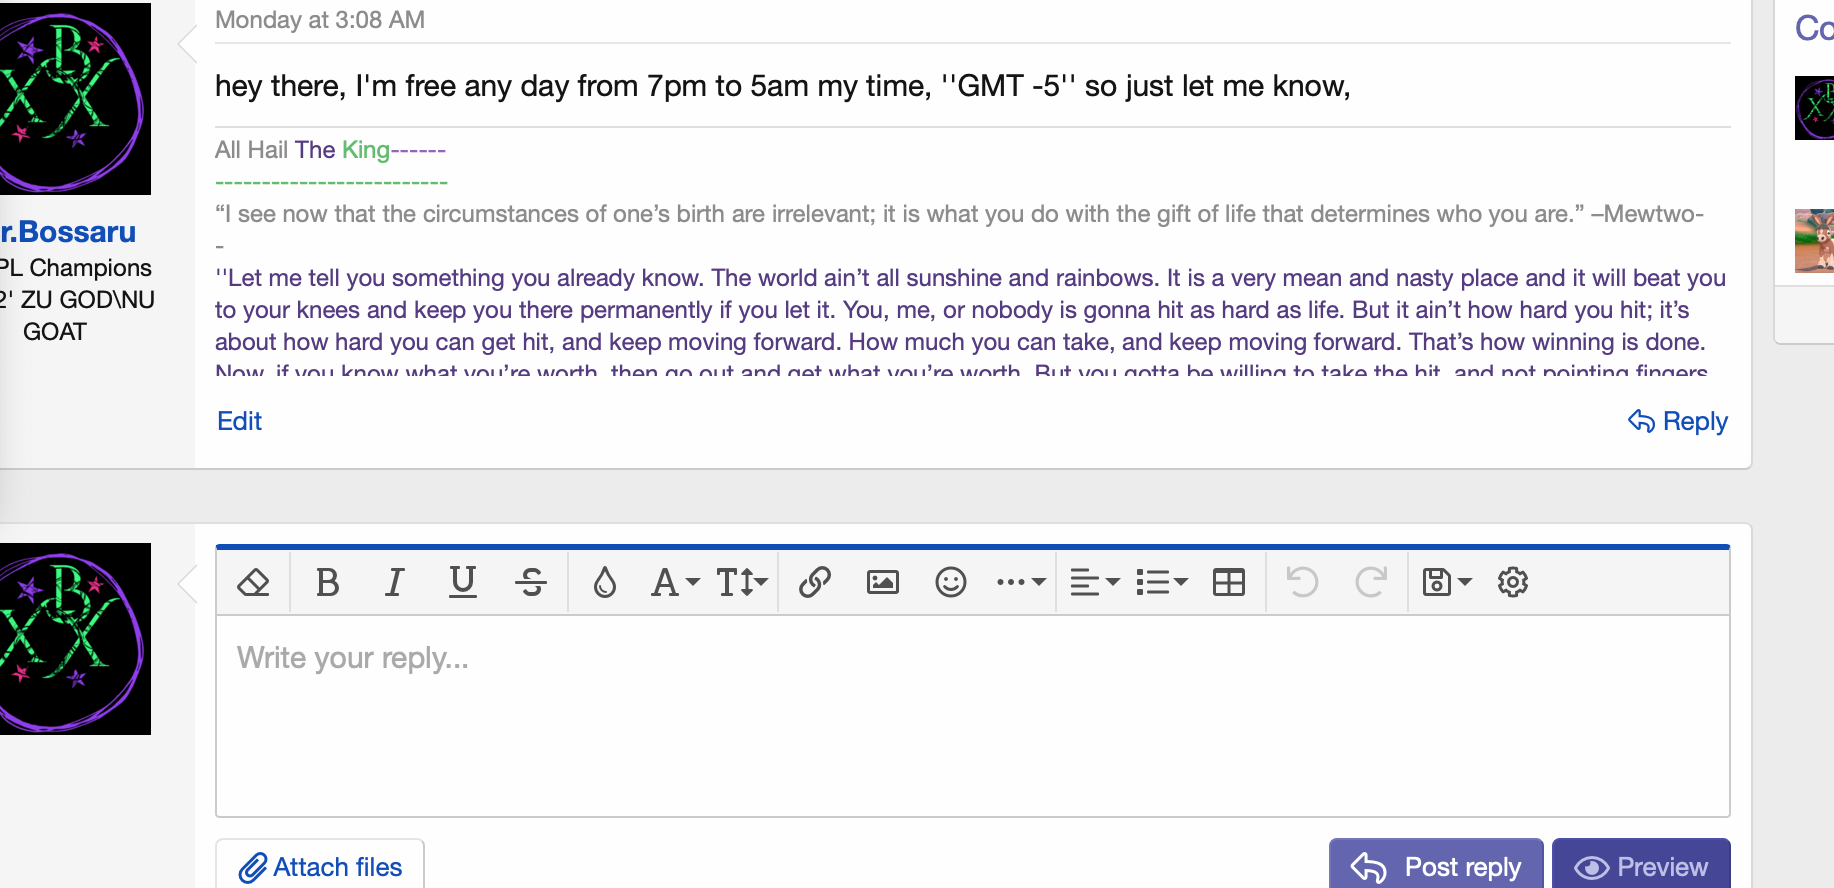Open the font family dropdown

[675, 582]
